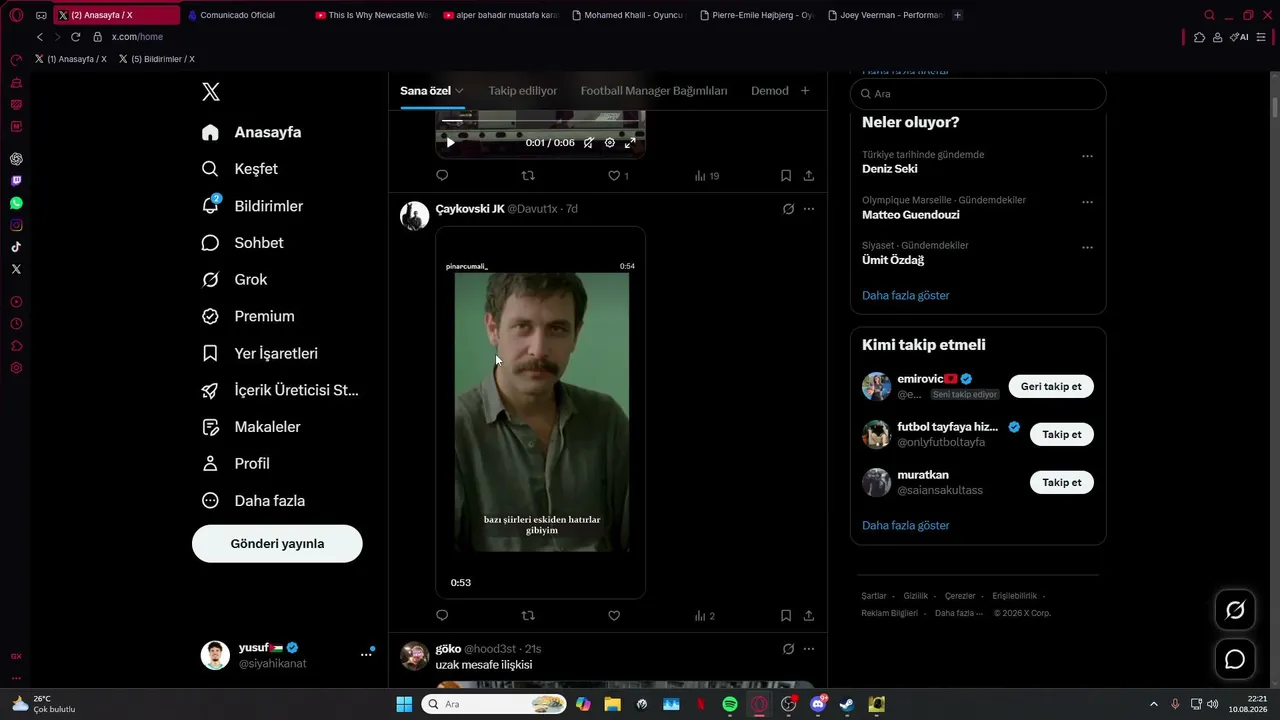The width and height of the screenshot is (1280, 720).
Task: Go back using the browser back arrow
Action: (40, 37)
